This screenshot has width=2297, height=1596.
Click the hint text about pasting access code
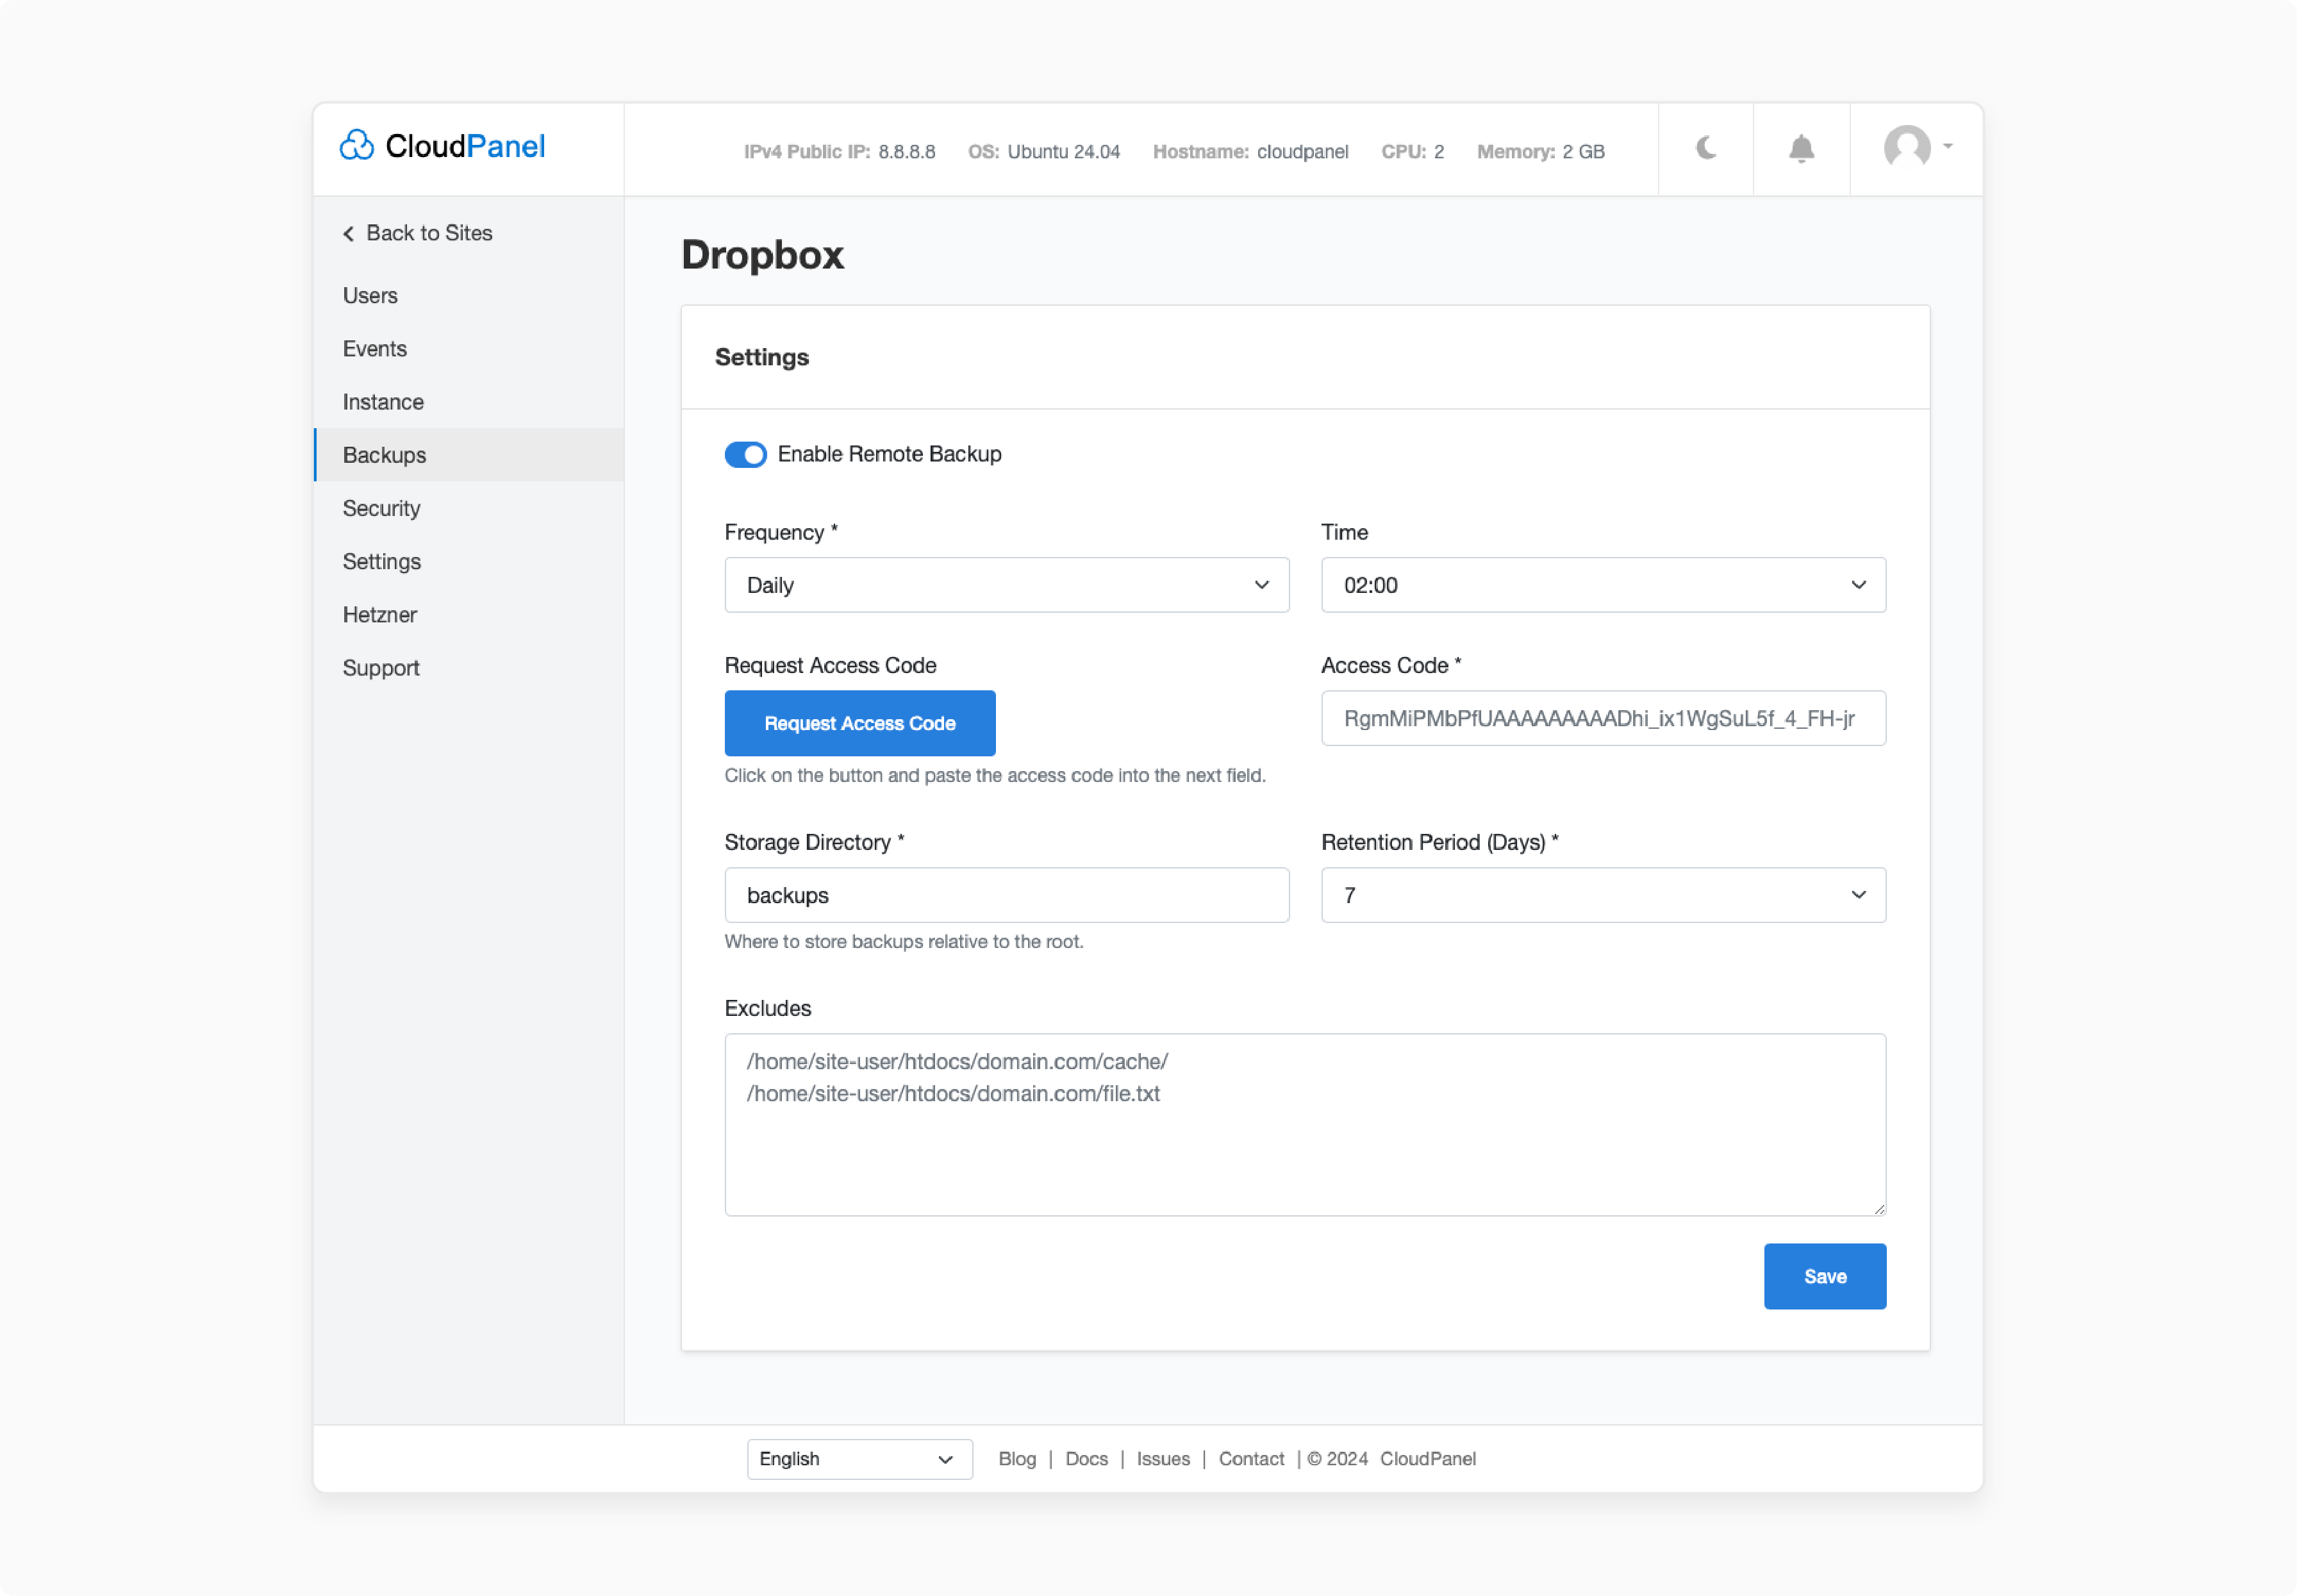(995, 776)
